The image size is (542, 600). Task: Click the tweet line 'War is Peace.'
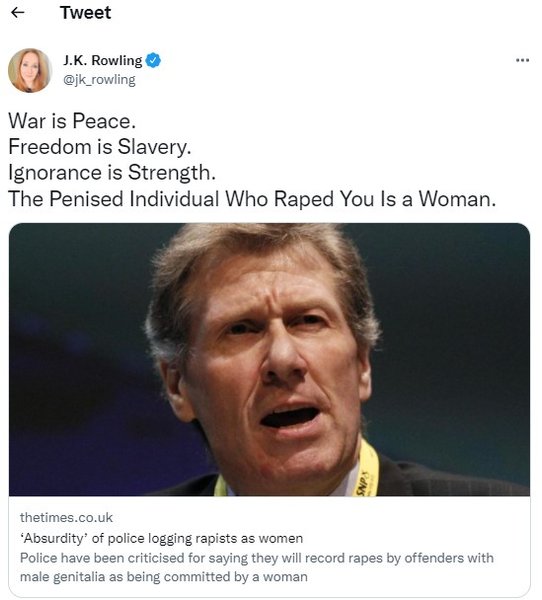pyautogui.click(x=72, y=121)
